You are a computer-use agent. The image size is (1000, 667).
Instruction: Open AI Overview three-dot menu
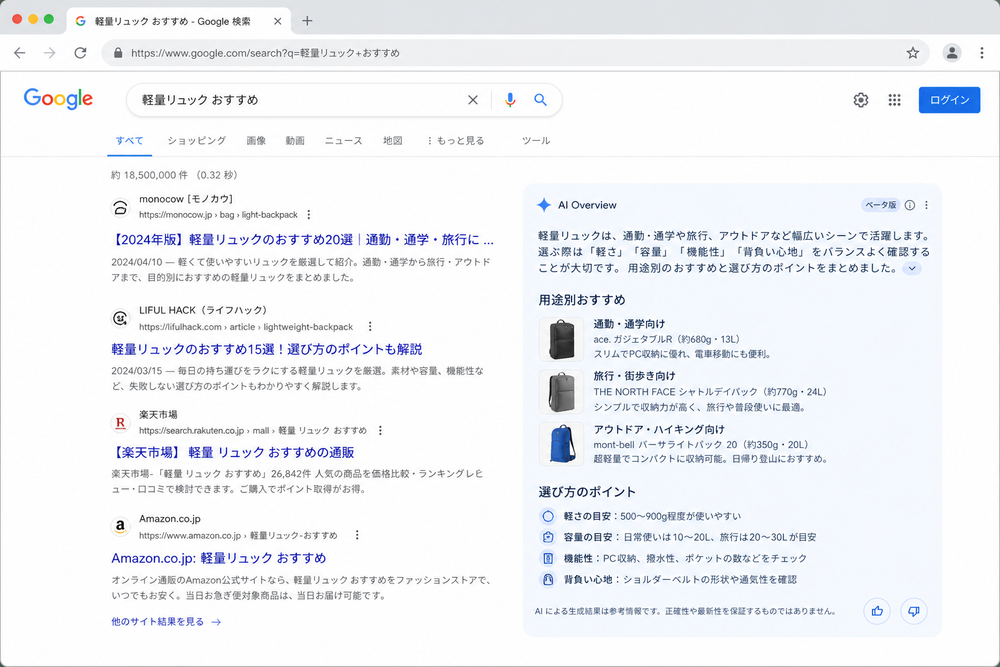(927, 205)
